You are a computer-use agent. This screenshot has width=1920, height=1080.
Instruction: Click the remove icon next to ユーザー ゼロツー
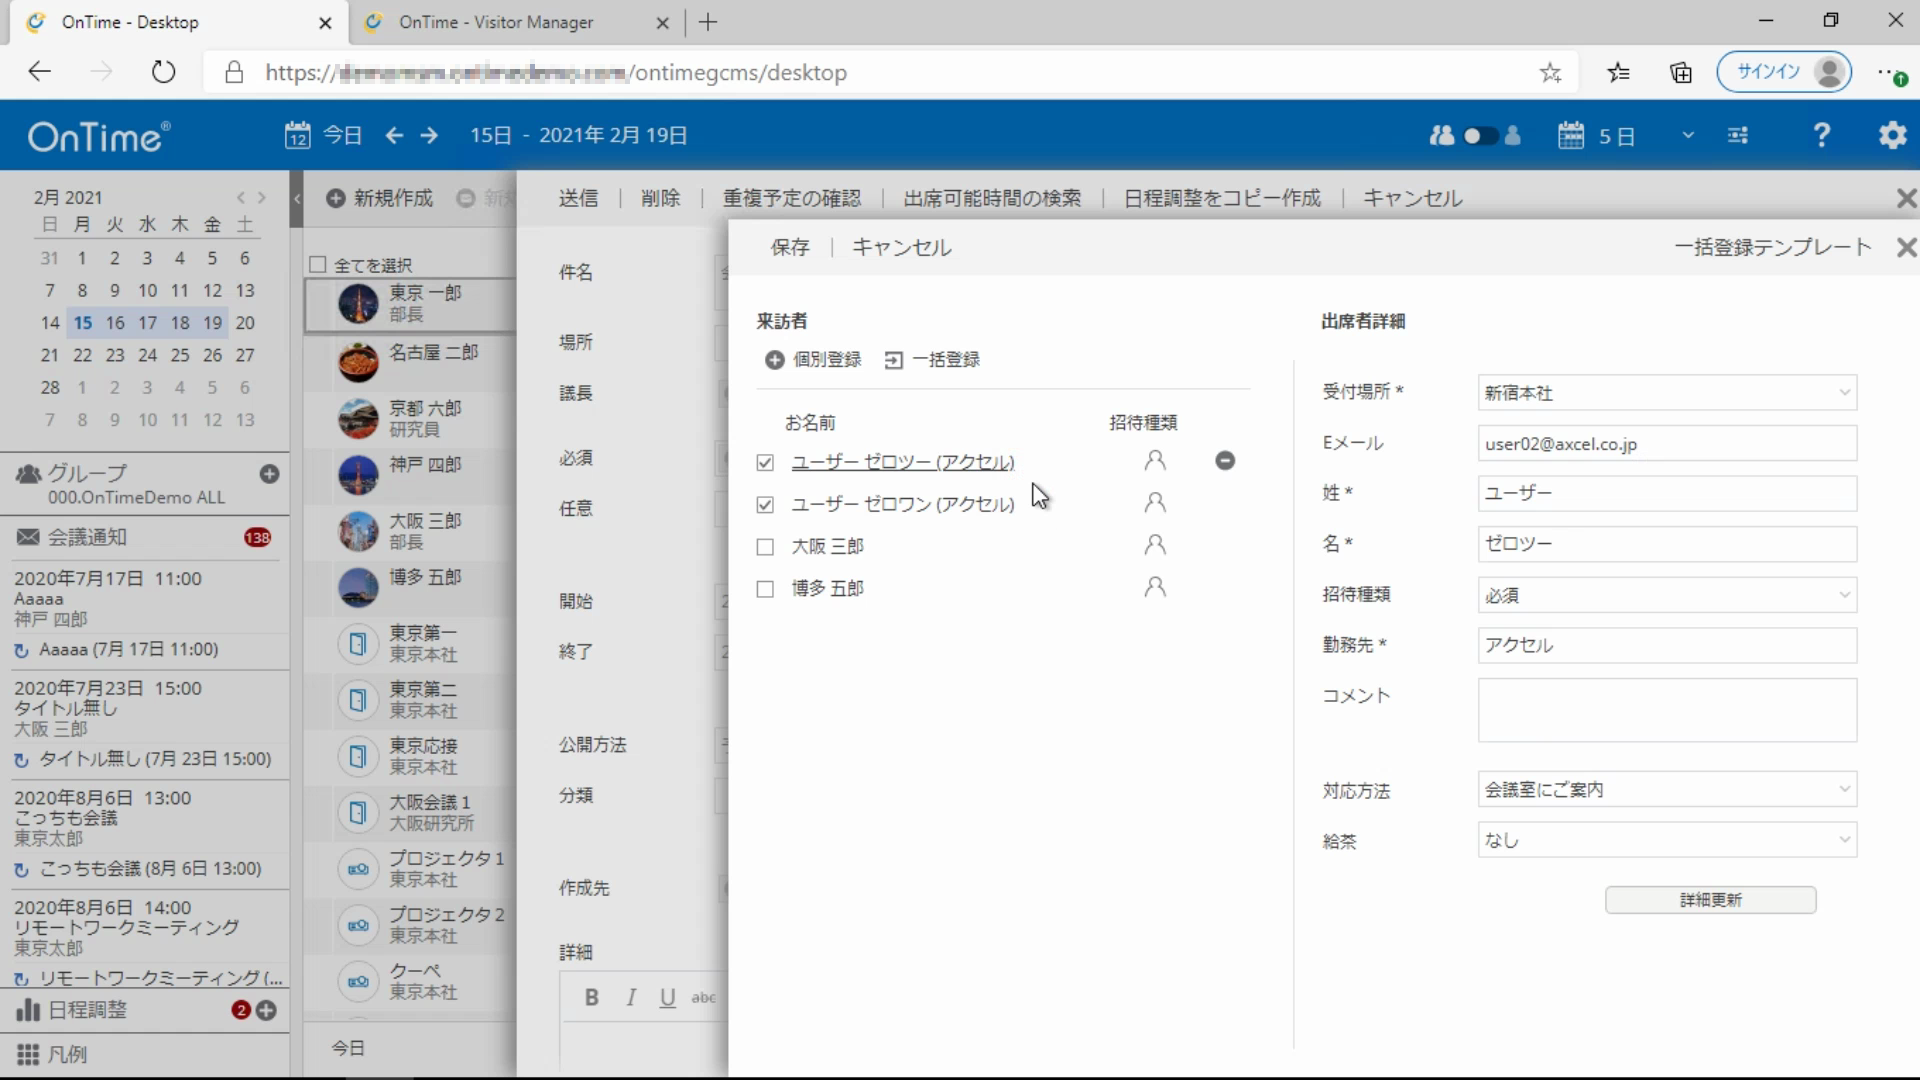(1225, 461)
